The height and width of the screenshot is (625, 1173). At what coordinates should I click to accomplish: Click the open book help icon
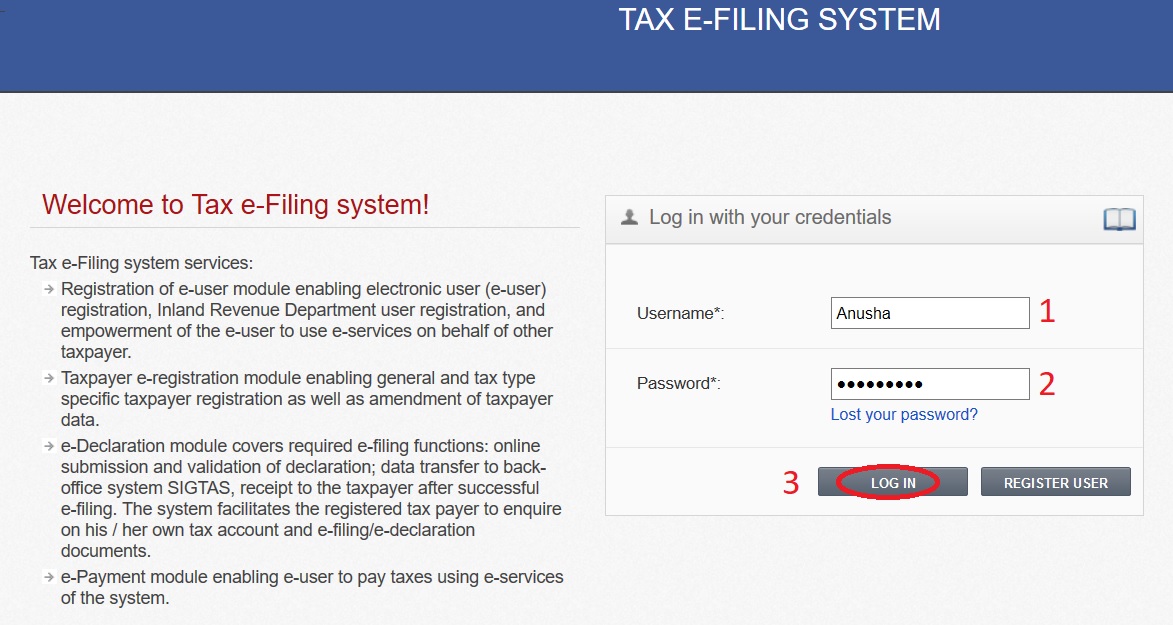pos(1119,219)
